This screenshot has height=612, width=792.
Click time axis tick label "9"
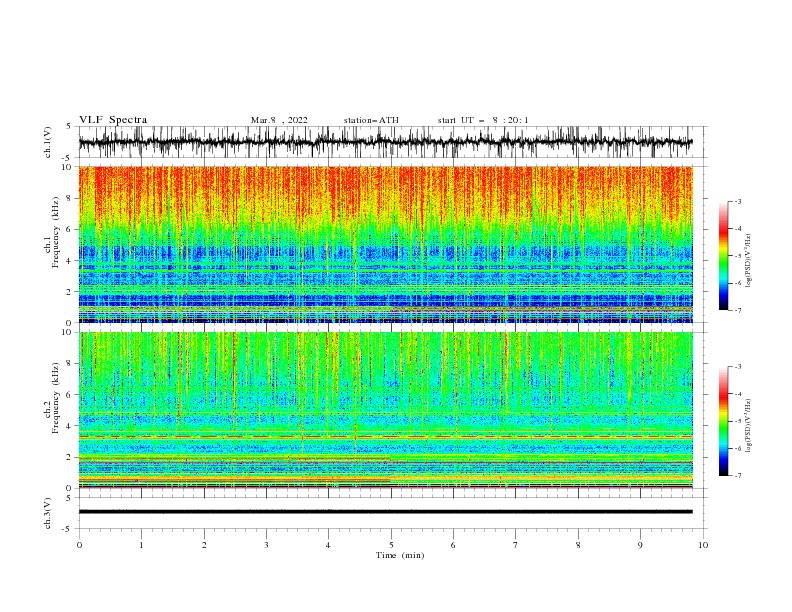[x=640, y=545]
